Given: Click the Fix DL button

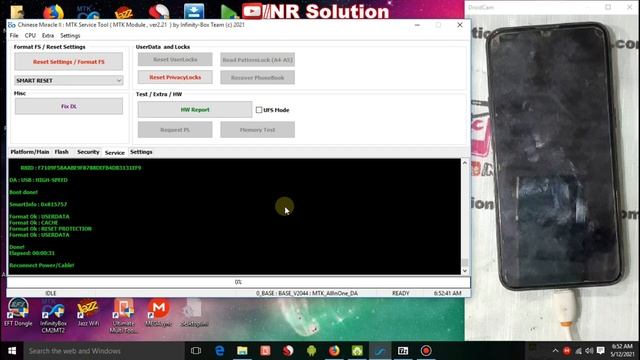Looking at the screenshot, I should (69, 106).
